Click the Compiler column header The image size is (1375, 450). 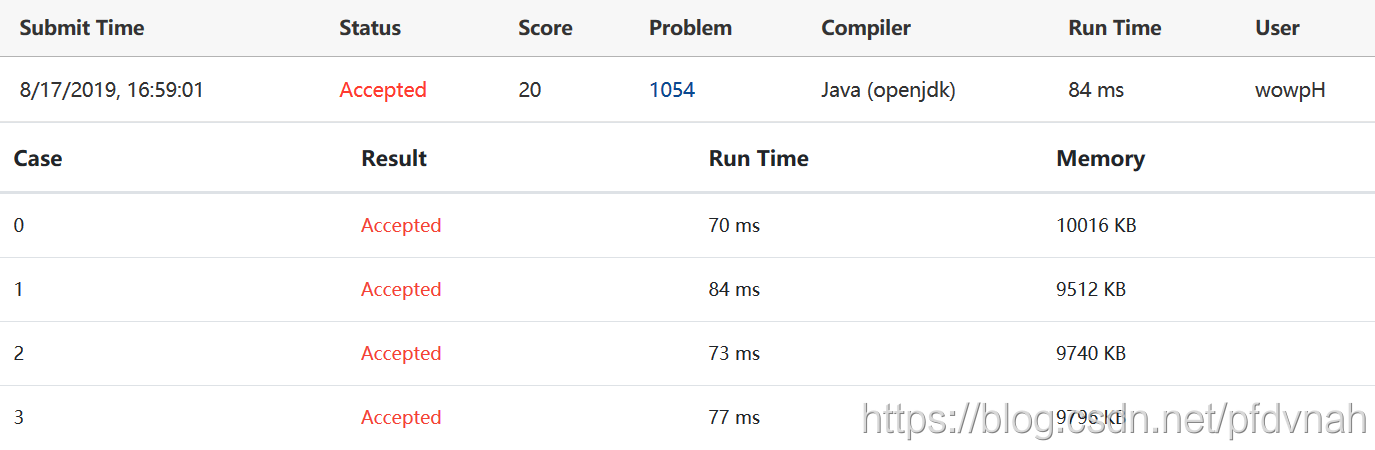(866, 28)
